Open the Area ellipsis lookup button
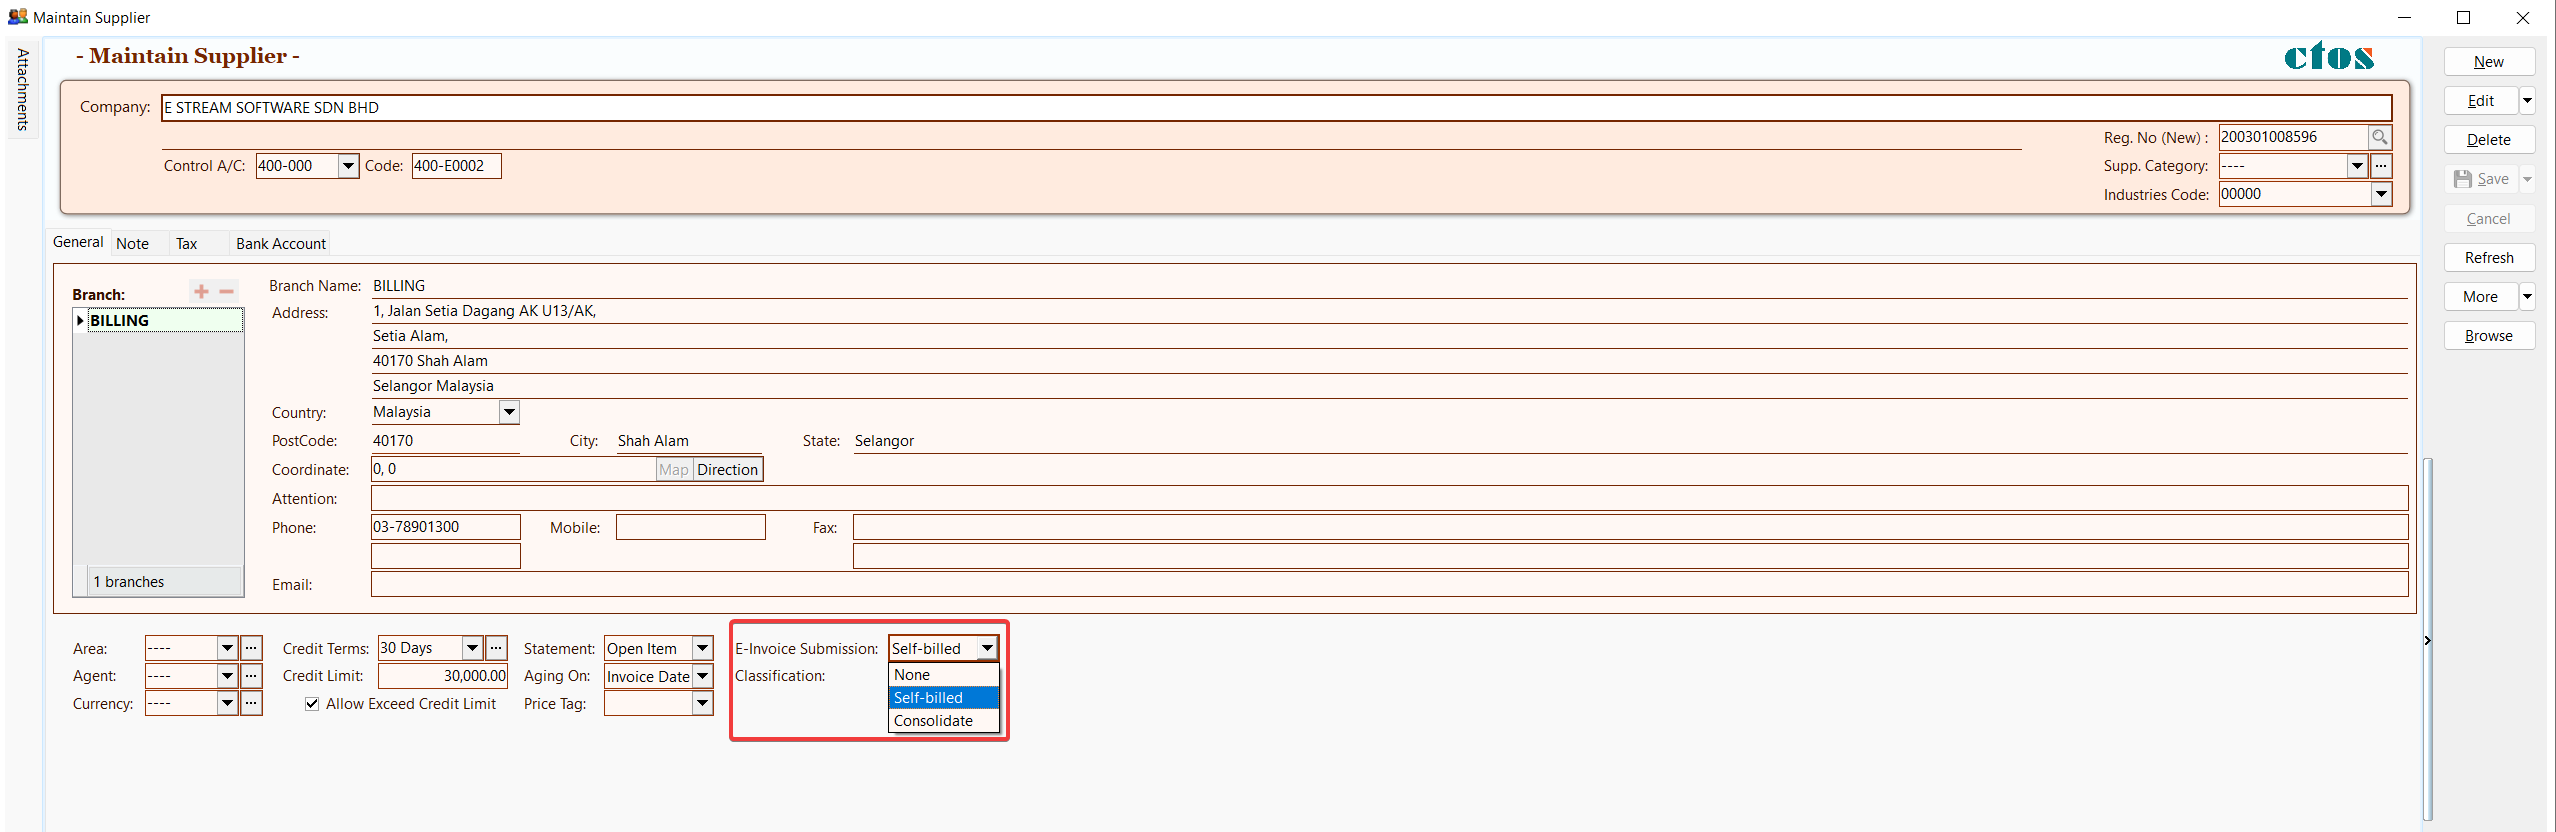Image resolution: width=2556 pixels, height=832 pixels. [251, 648]
